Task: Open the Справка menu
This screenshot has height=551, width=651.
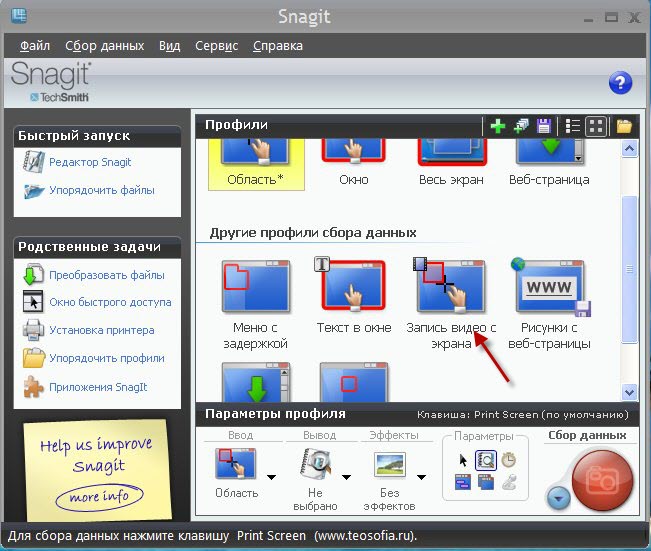Action: click(278, 46)
